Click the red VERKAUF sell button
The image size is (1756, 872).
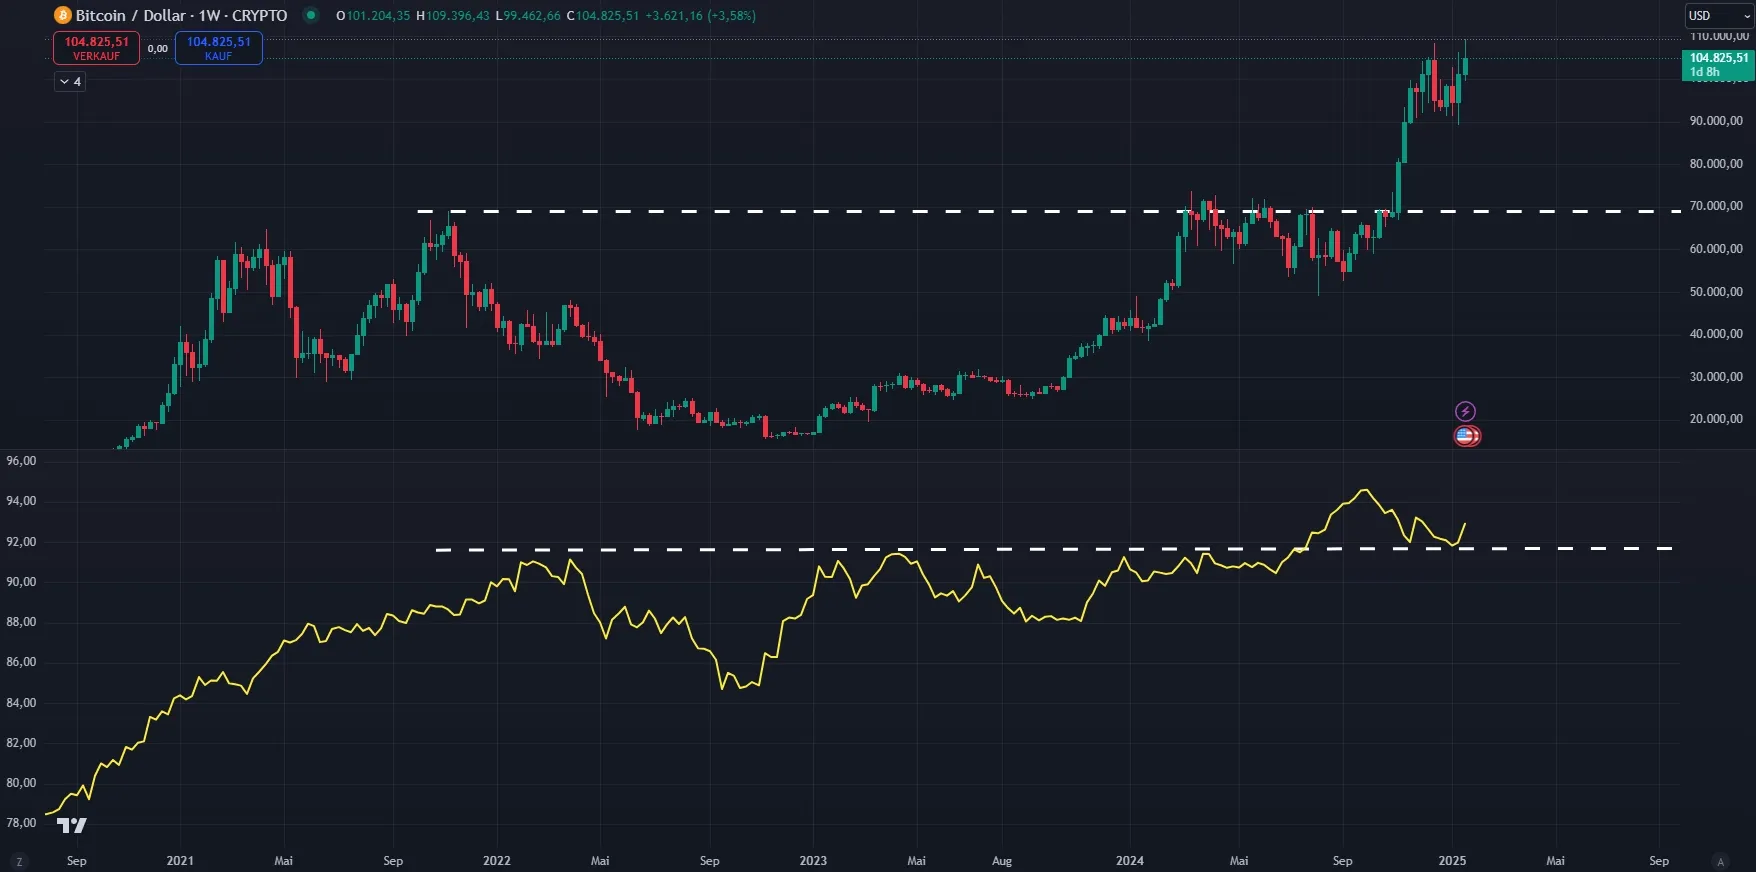pyautogui.click(x=96, y=48)
